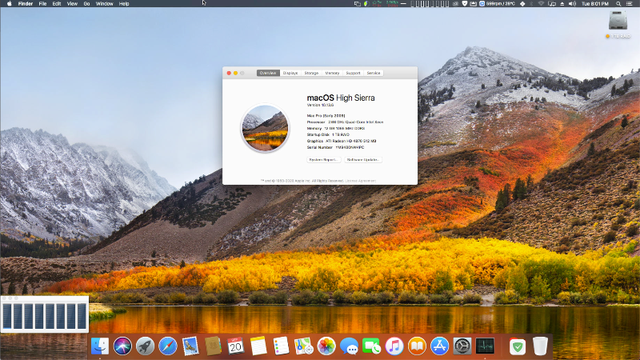The image size is (640, 360).
Task: Open Messages speech bubble icon
Action: pos(349,346)
